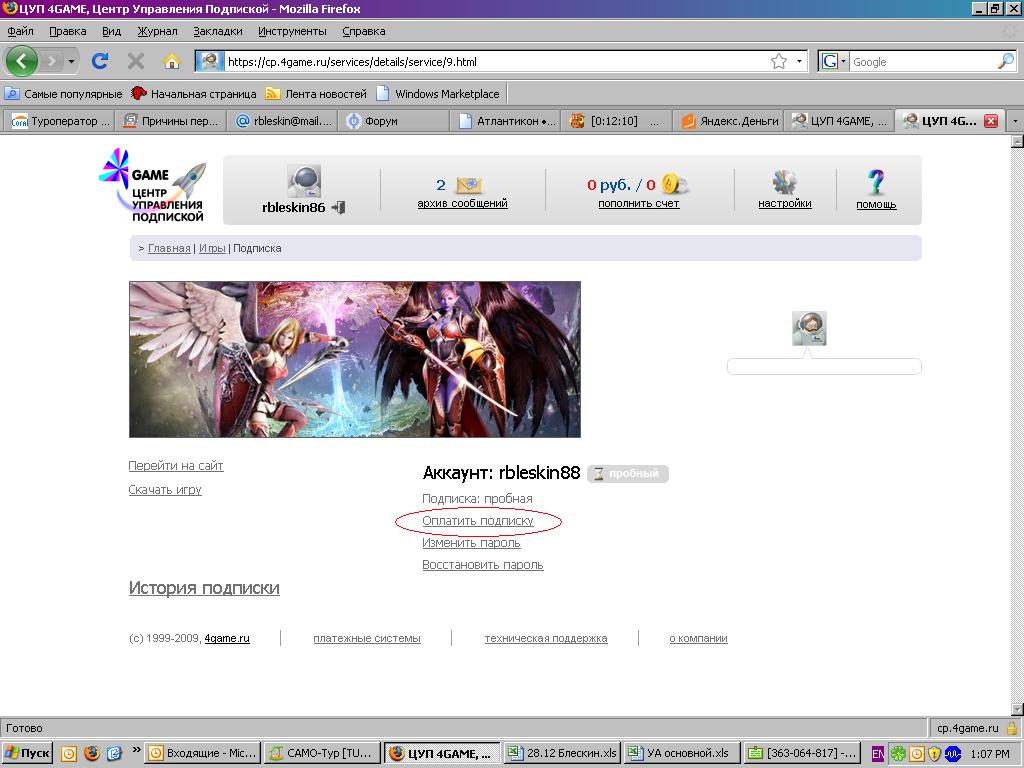
Task: Click the game banner image
Action: 354,359
